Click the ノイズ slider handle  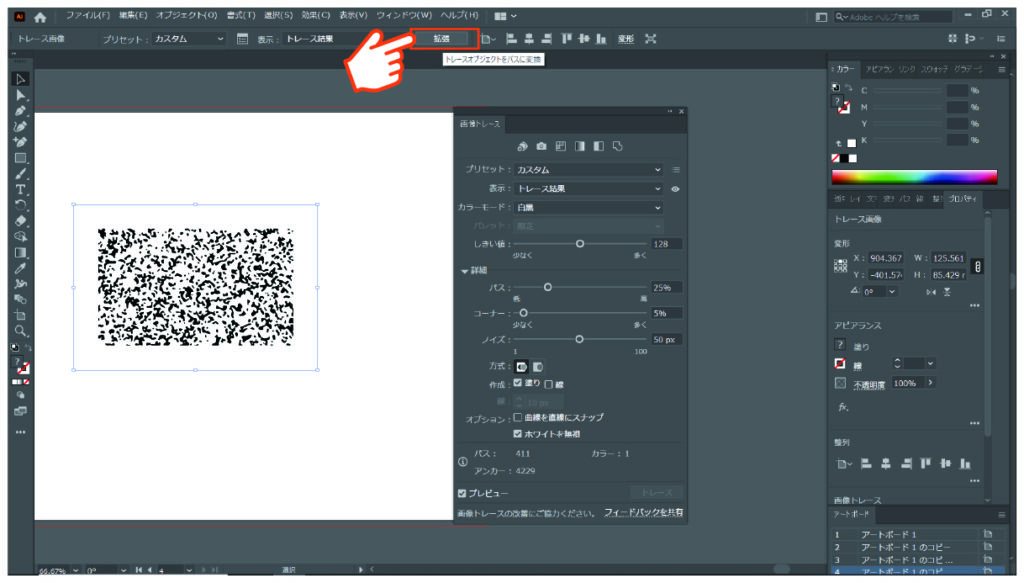(x=579, y=339)
